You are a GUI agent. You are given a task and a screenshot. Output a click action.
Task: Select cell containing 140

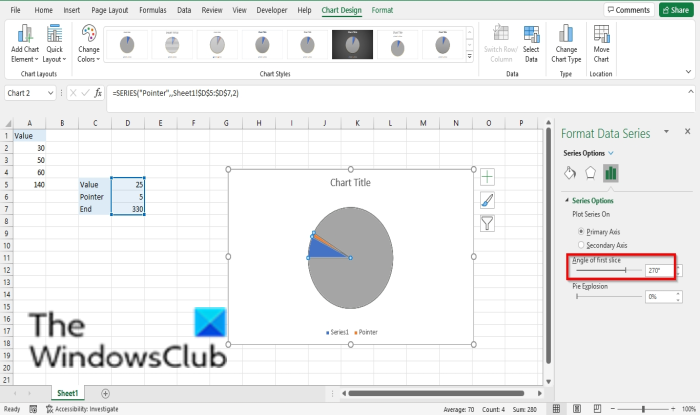click(29, 184)
